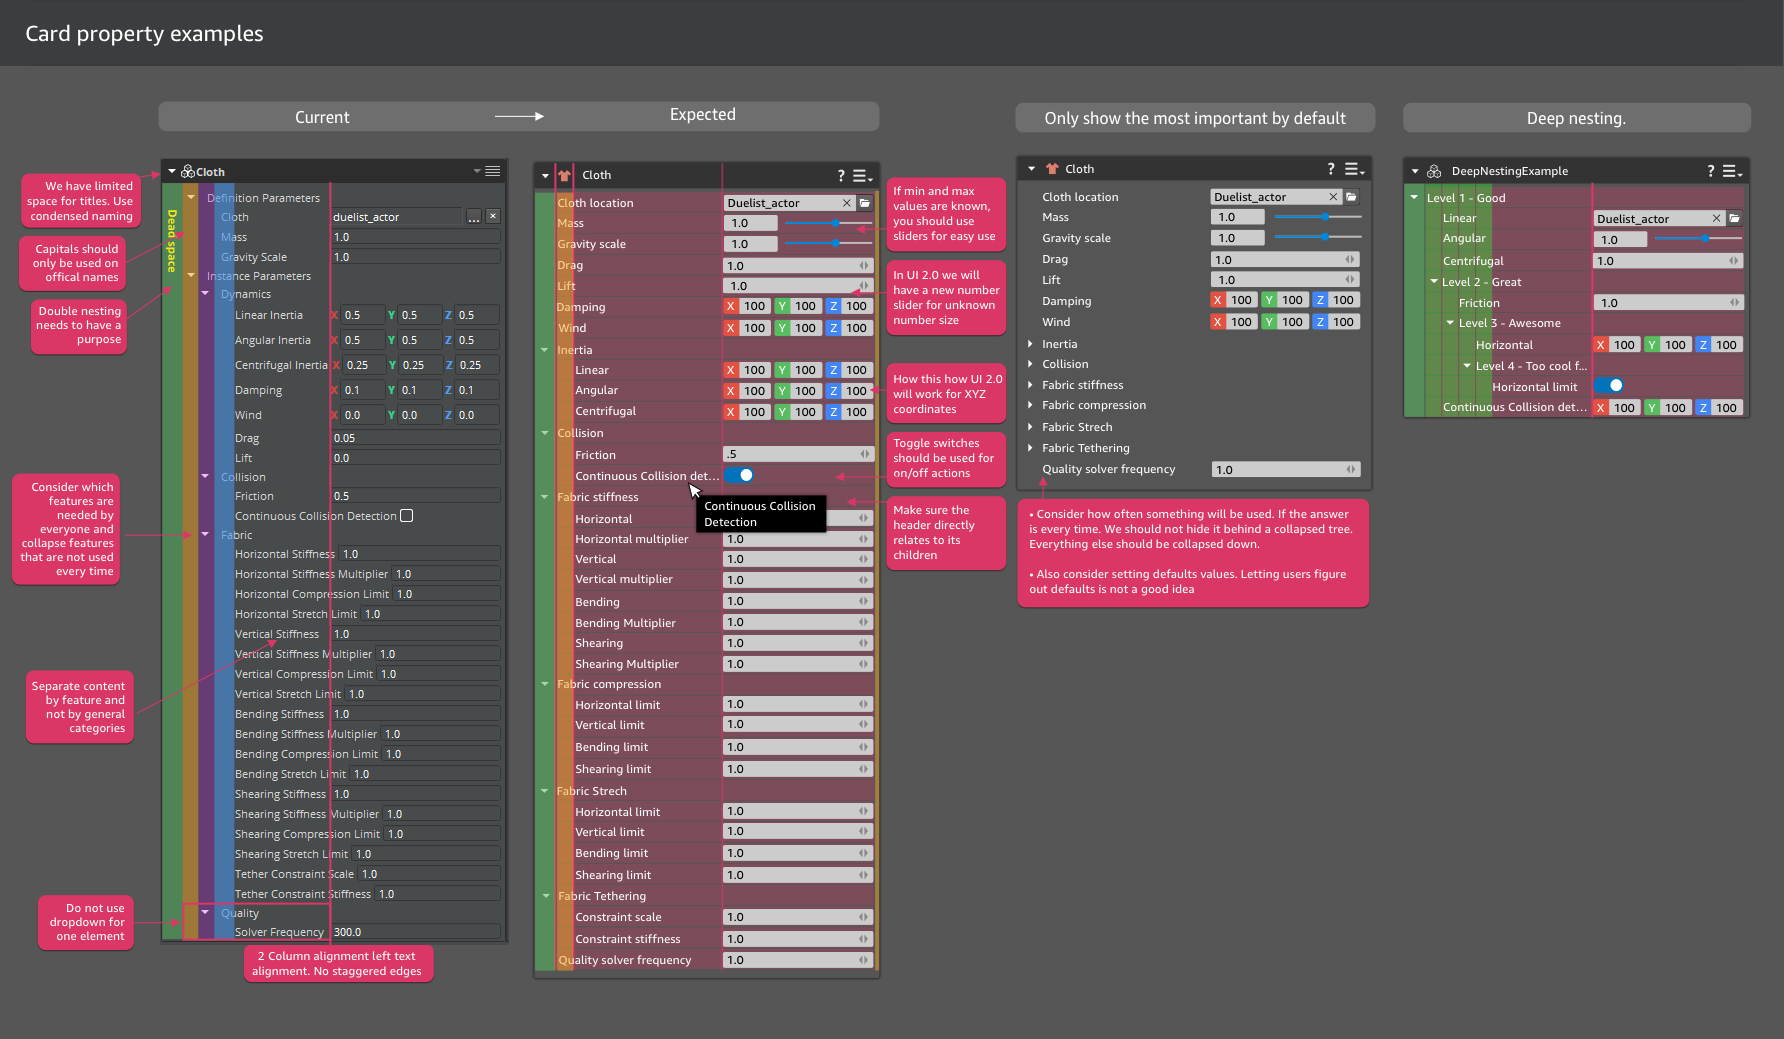Click the shirt icon on the Expected Cloth header

coord(563,175)
